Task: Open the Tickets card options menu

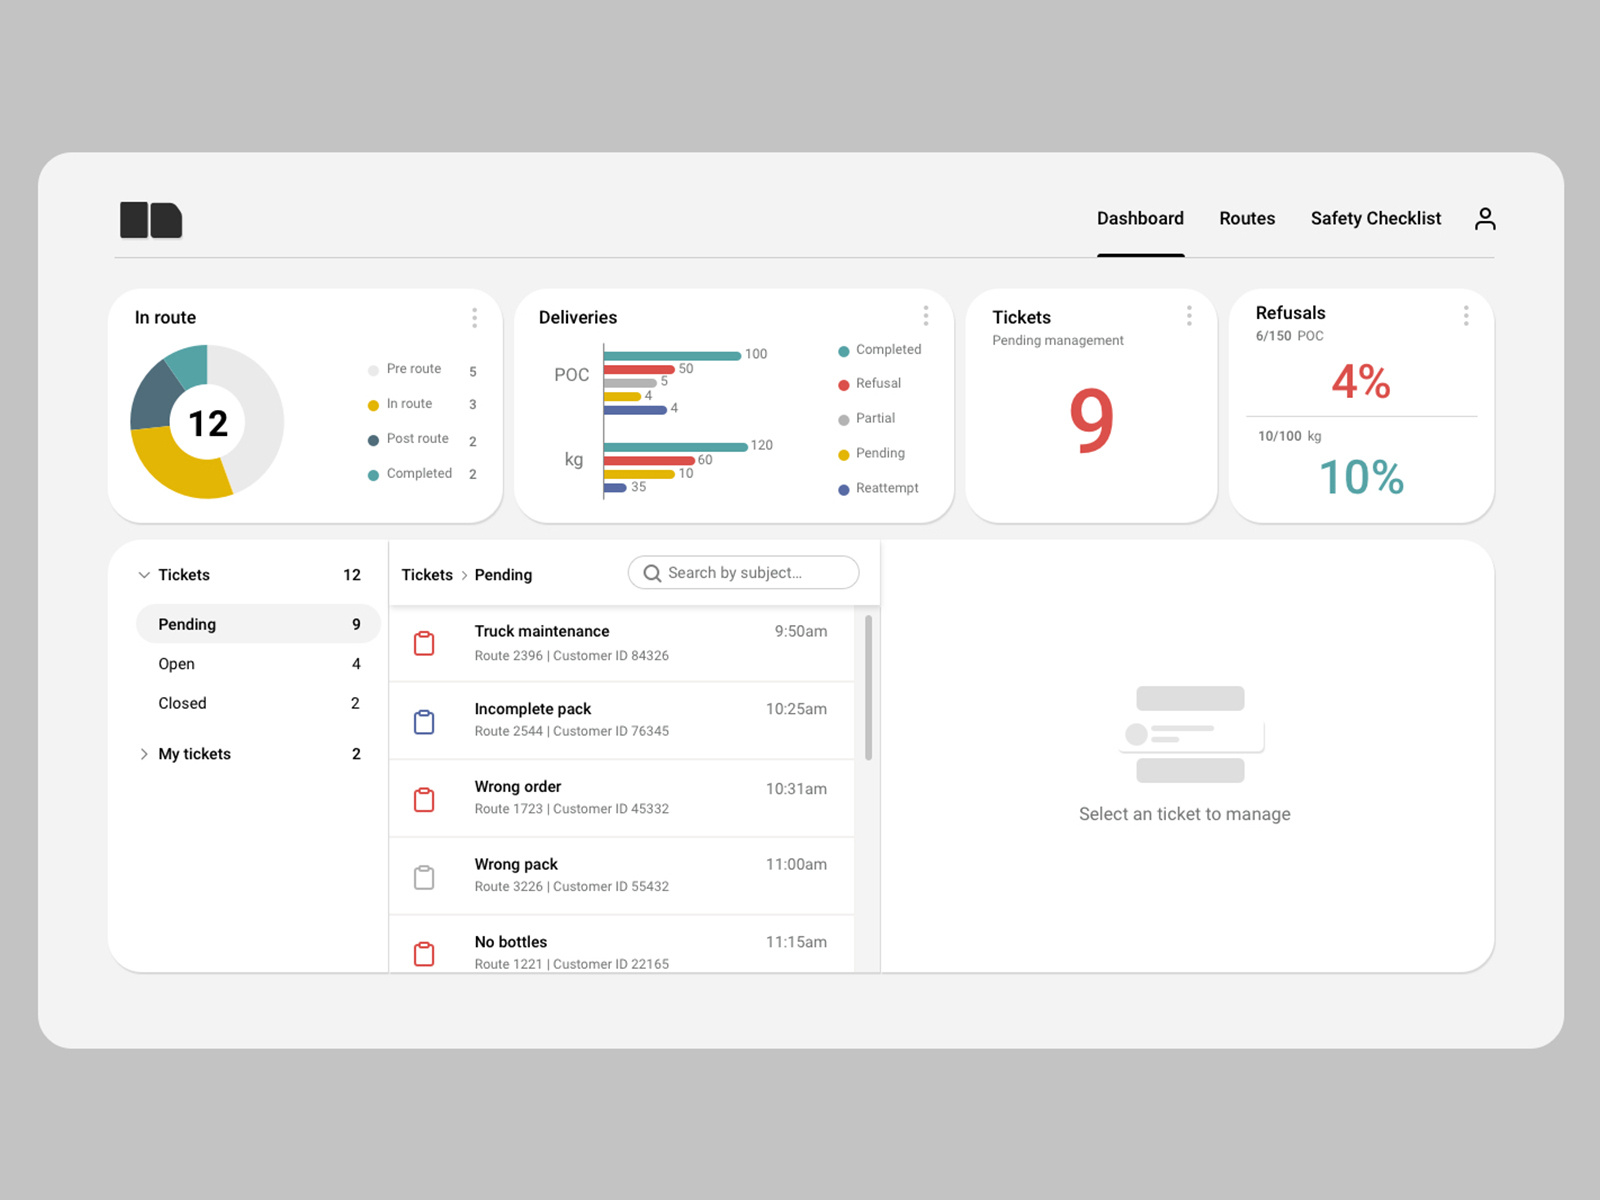Action: (1189, 315)
